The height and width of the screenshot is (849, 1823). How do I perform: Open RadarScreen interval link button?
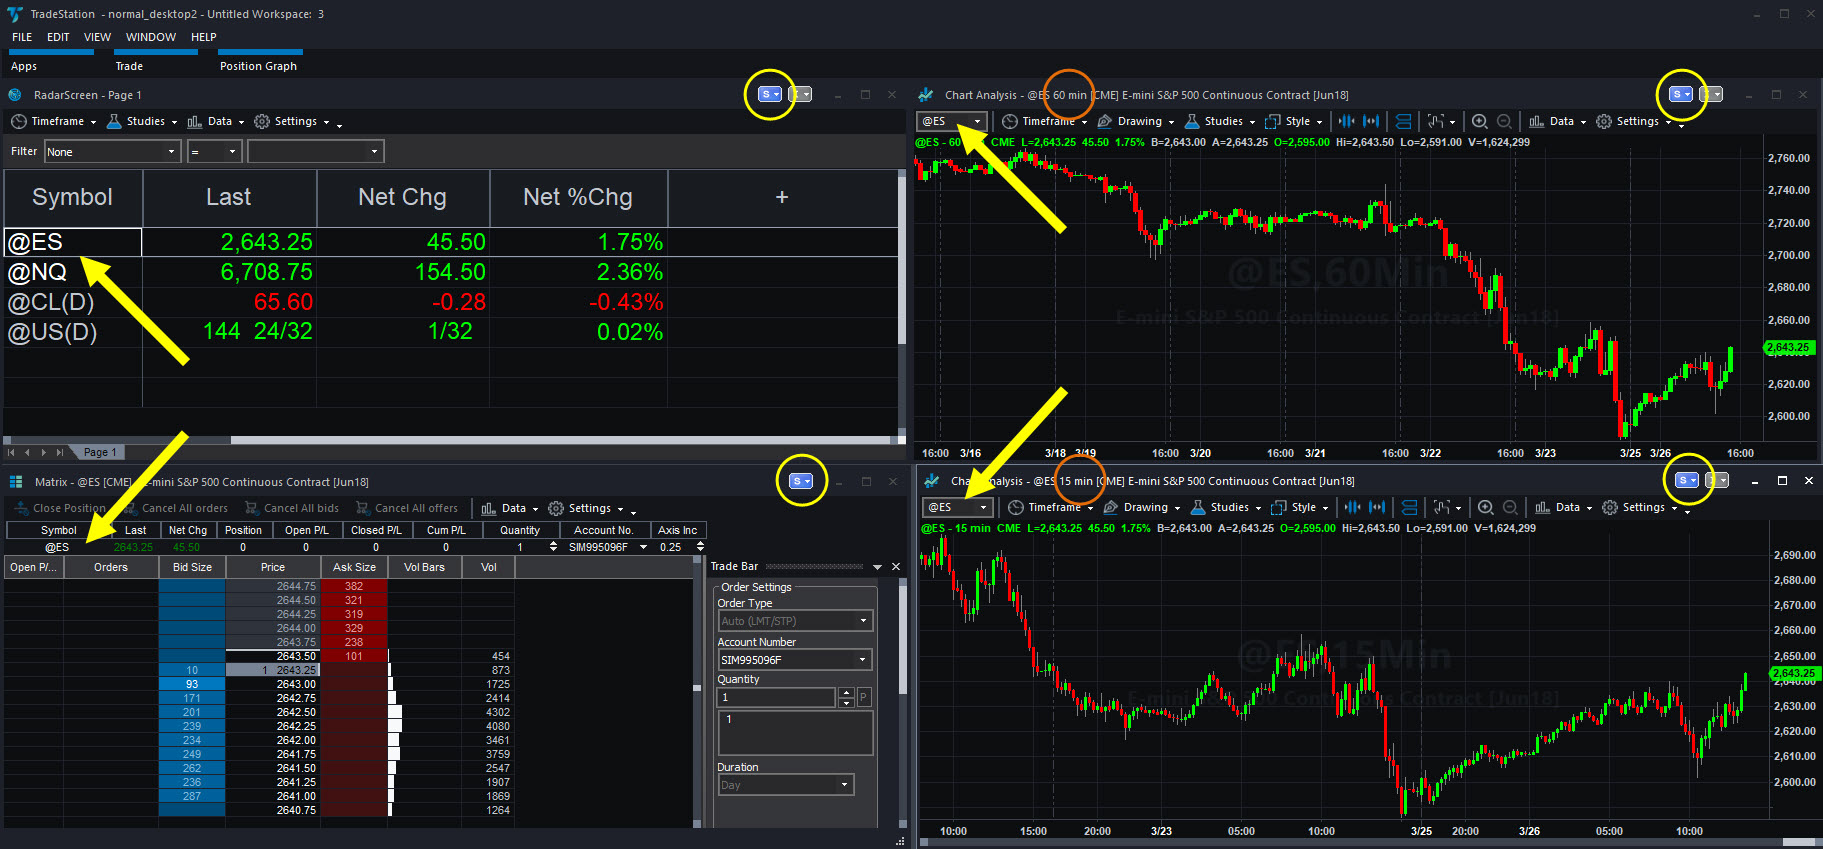pos(800,94)
